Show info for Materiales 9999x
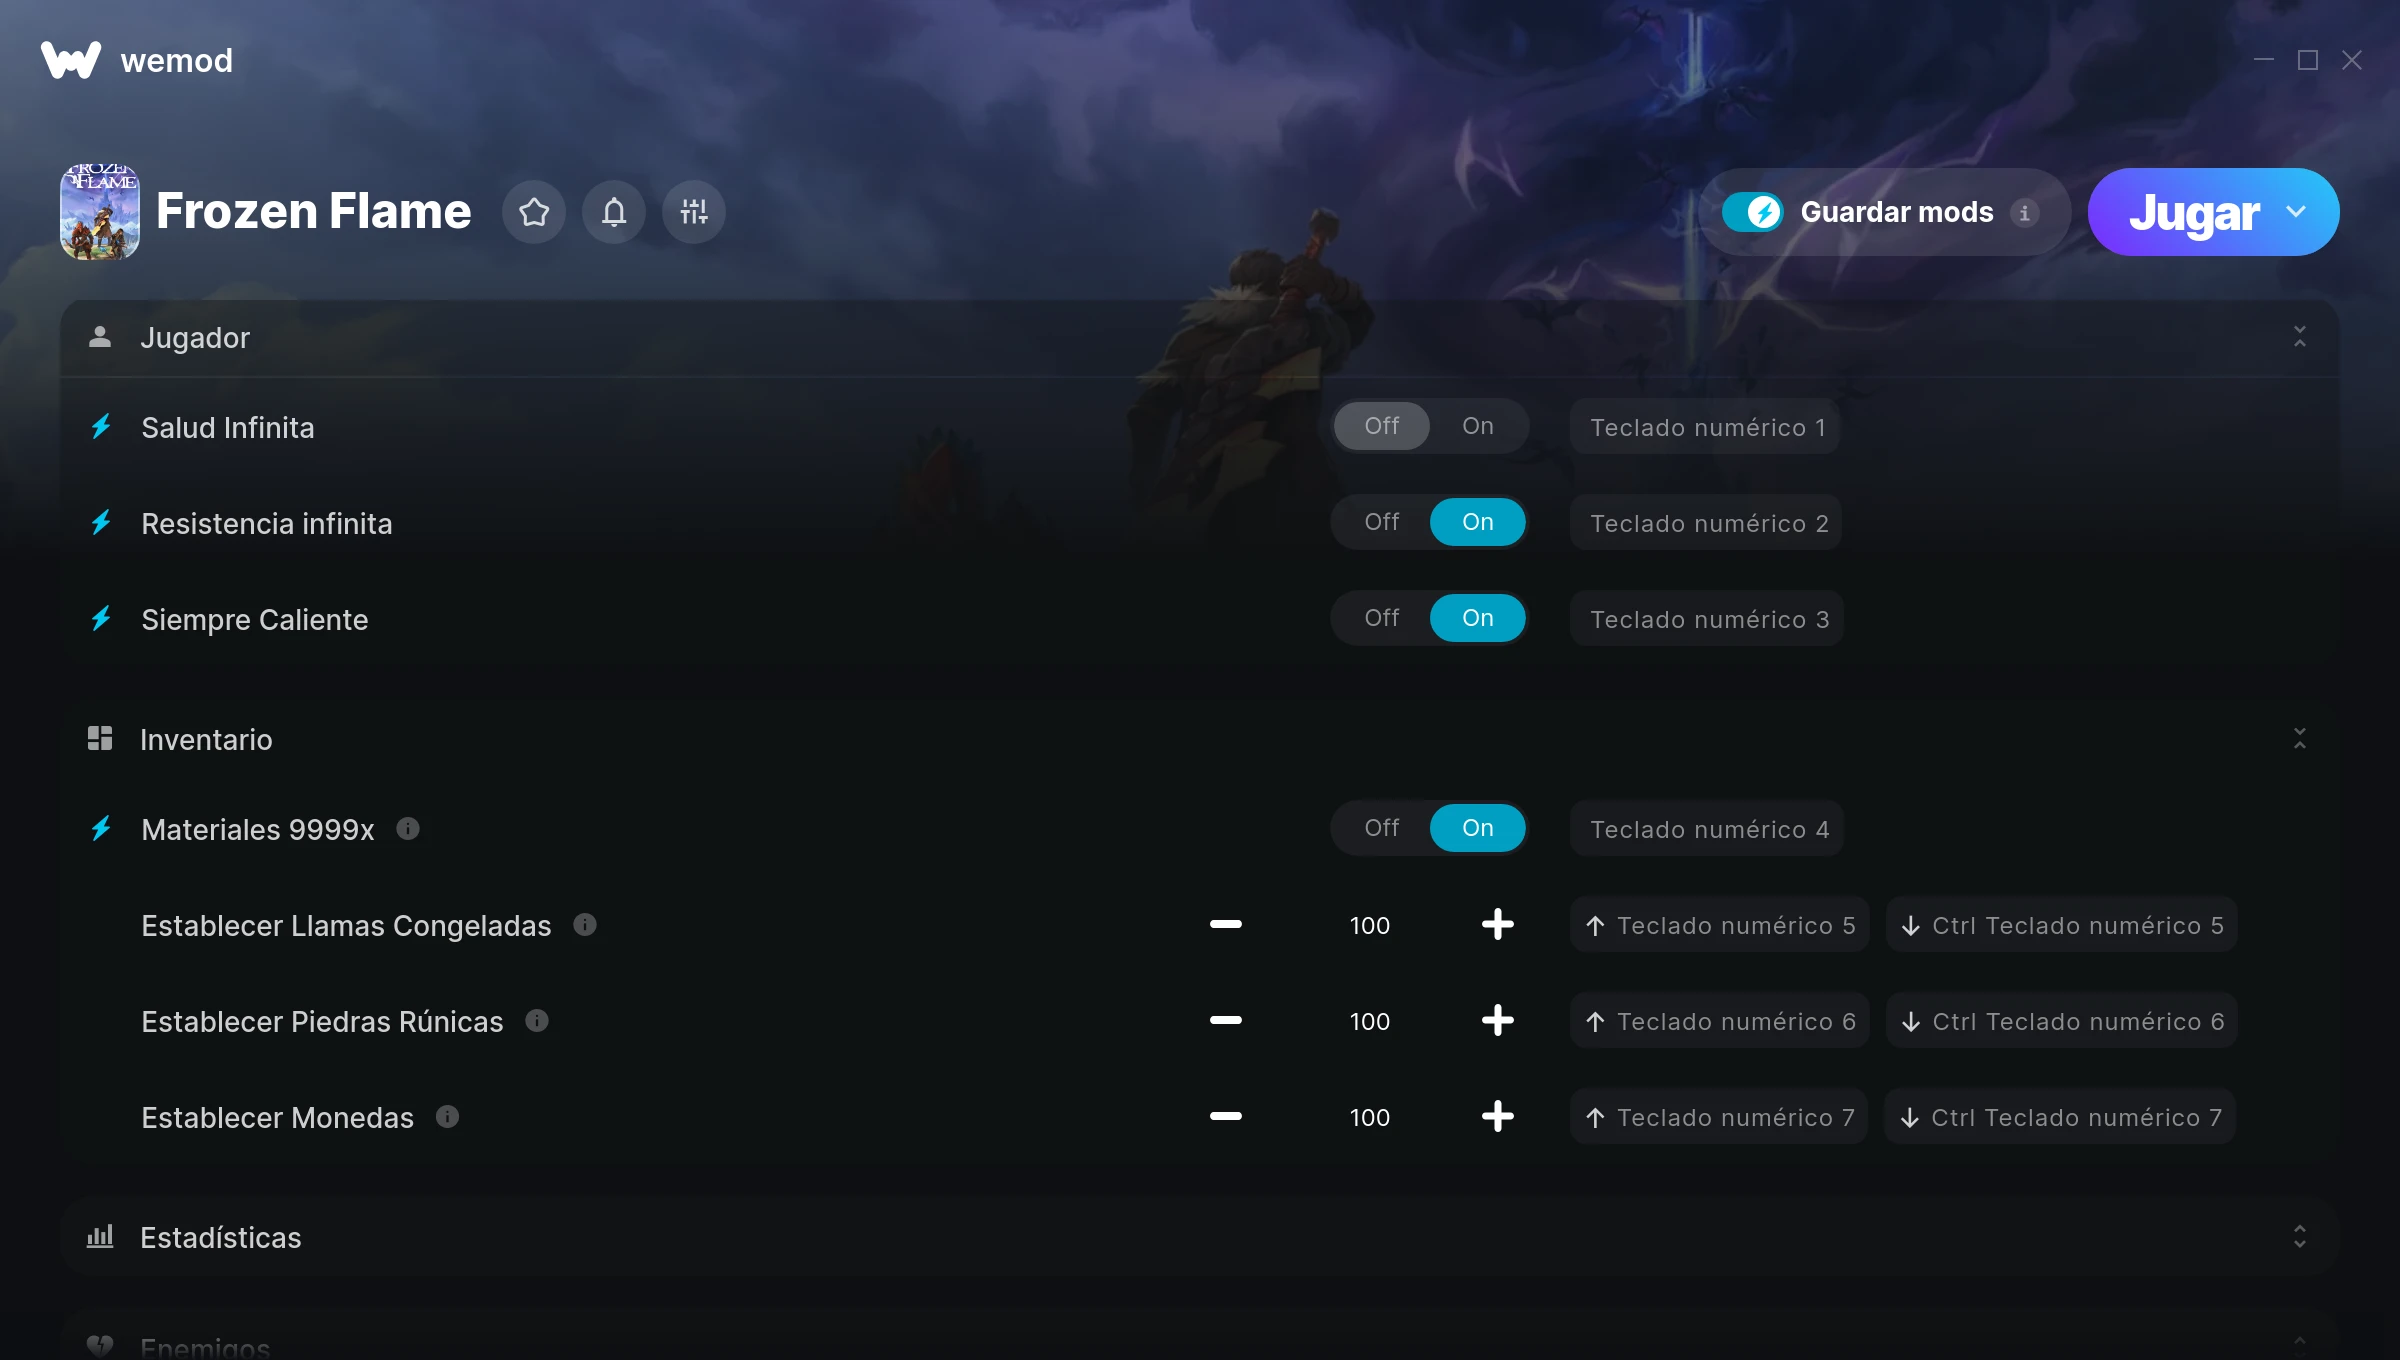The image size is (2400, 1360). click(408, 828)
